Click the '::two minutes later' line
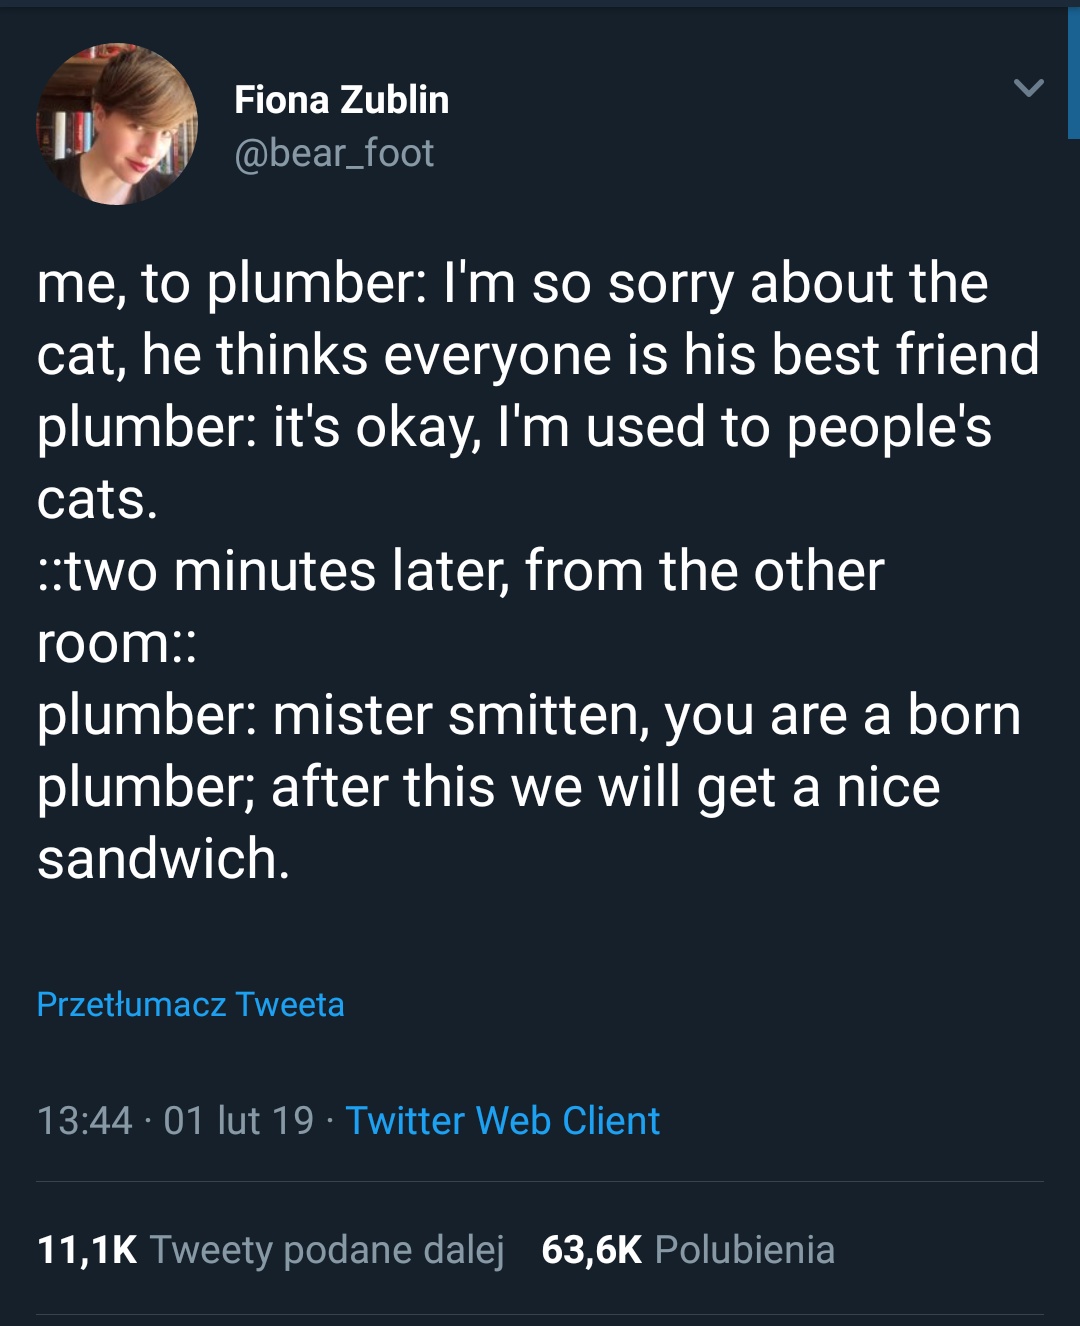The height and width of the screenshot is (1326, 1080). (460, 571)
